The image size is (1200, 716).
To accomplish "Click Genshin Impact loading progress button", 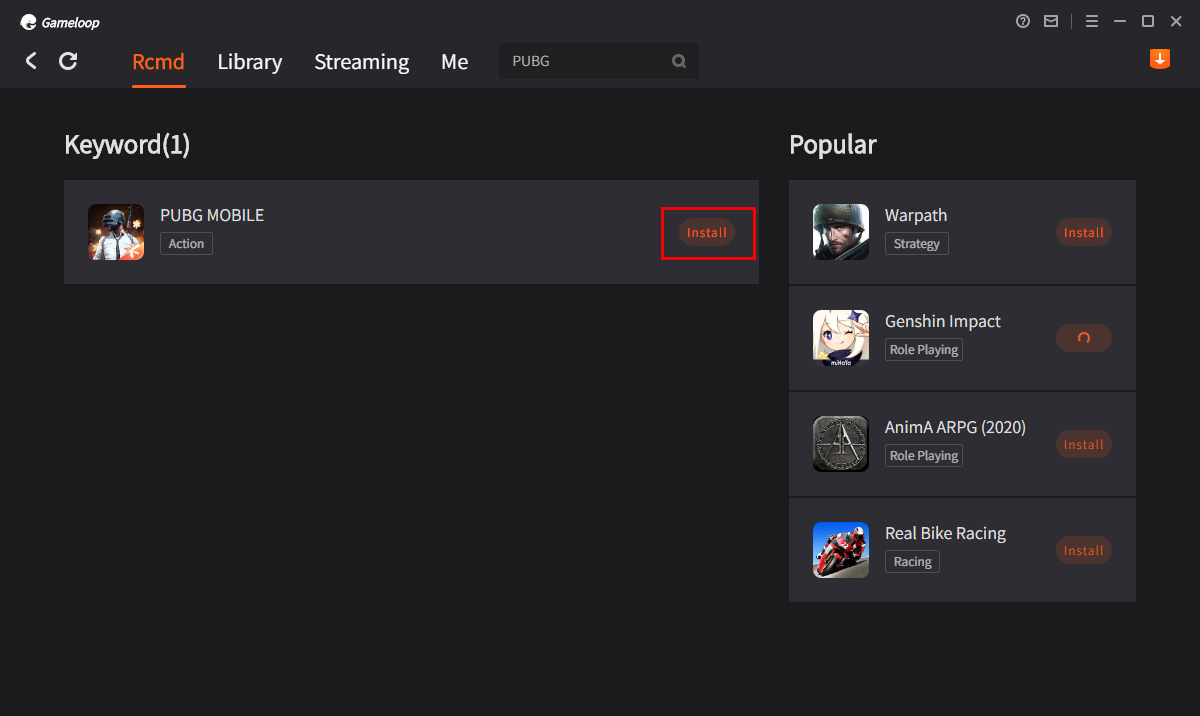I will (1083, 338).
